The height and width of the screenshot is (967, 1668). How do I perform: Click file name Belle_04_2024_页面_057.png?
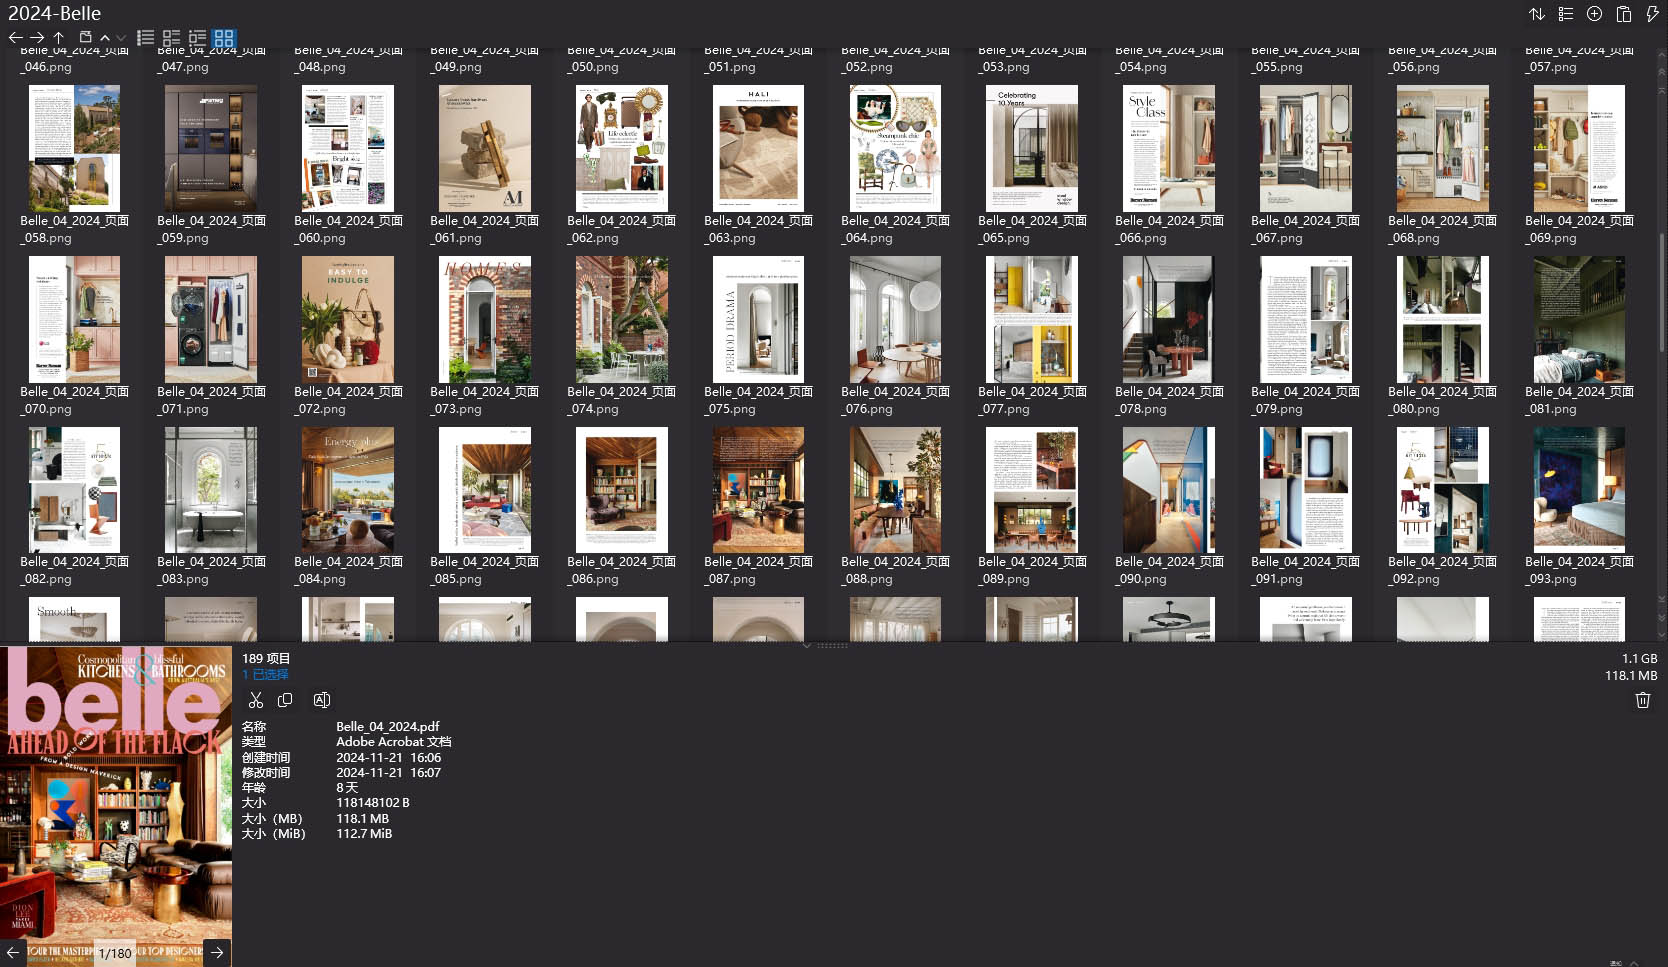(1580, 59)
